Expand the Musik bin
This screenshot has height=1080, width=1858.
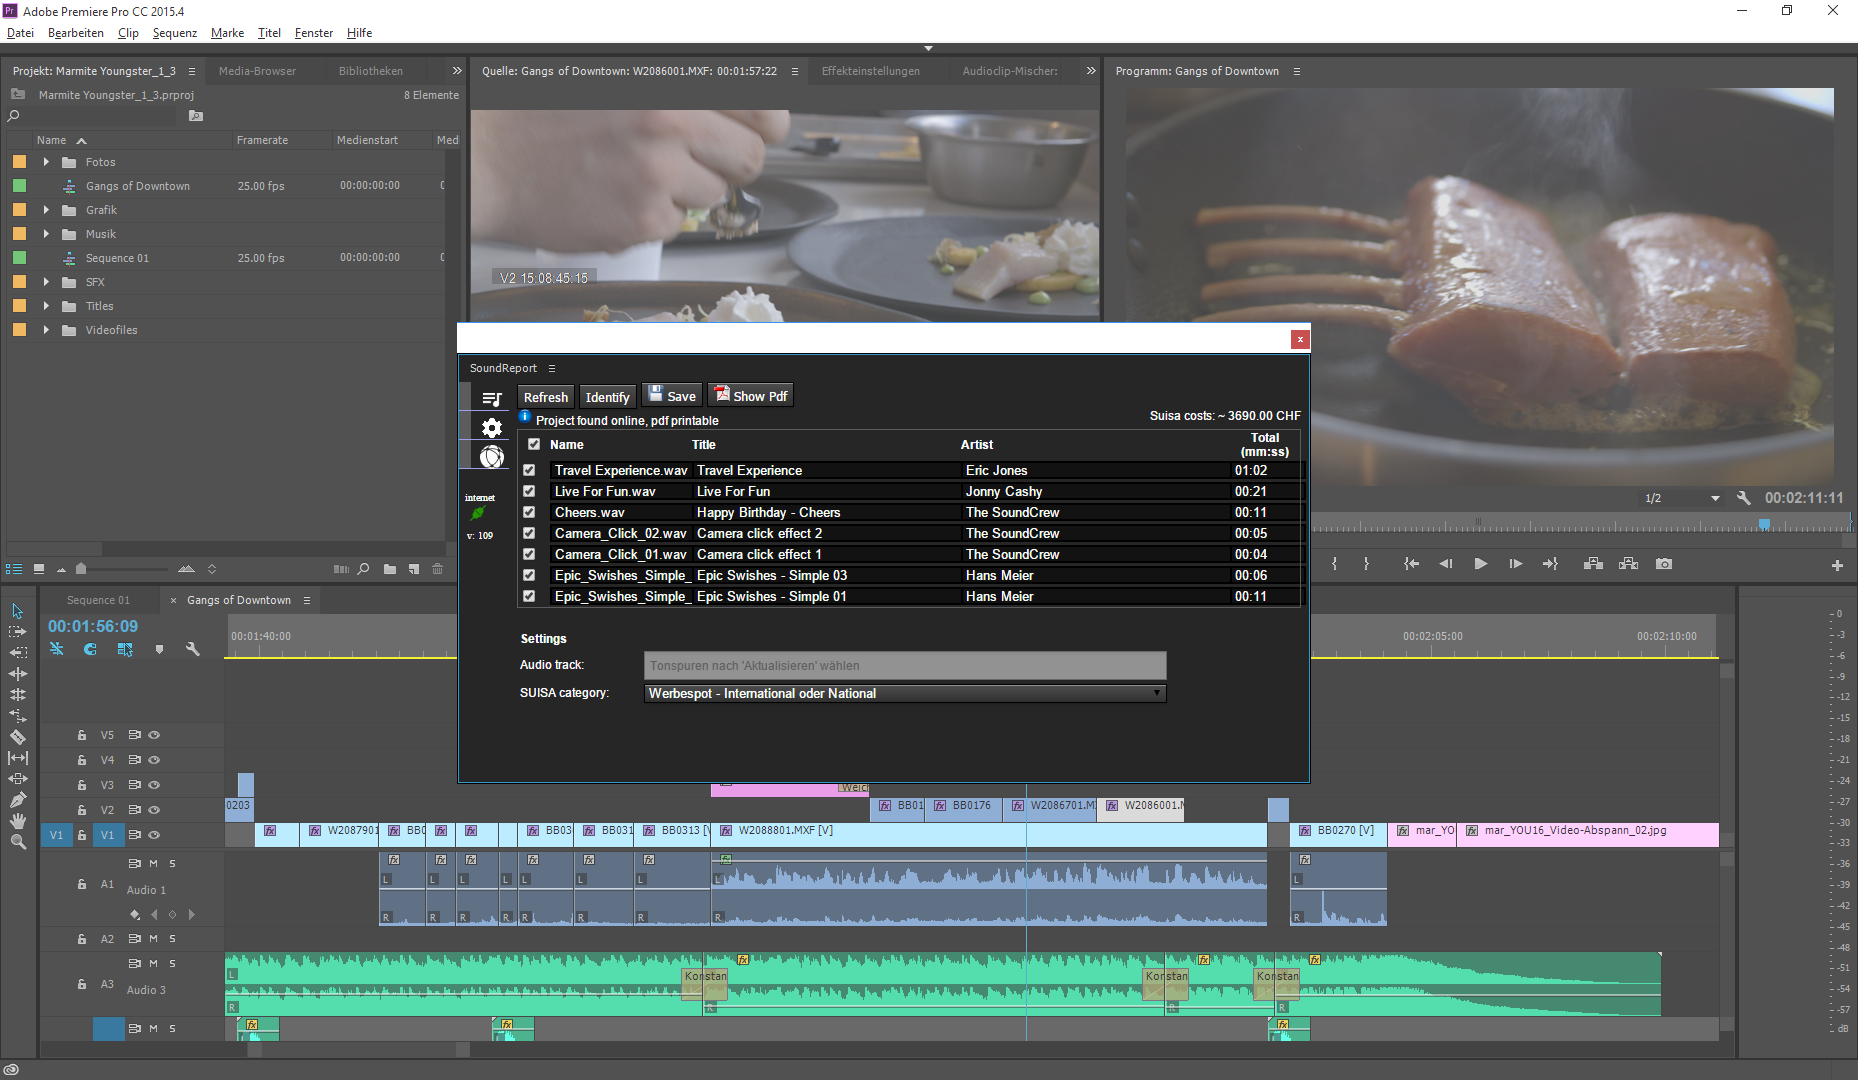[46, 234]
